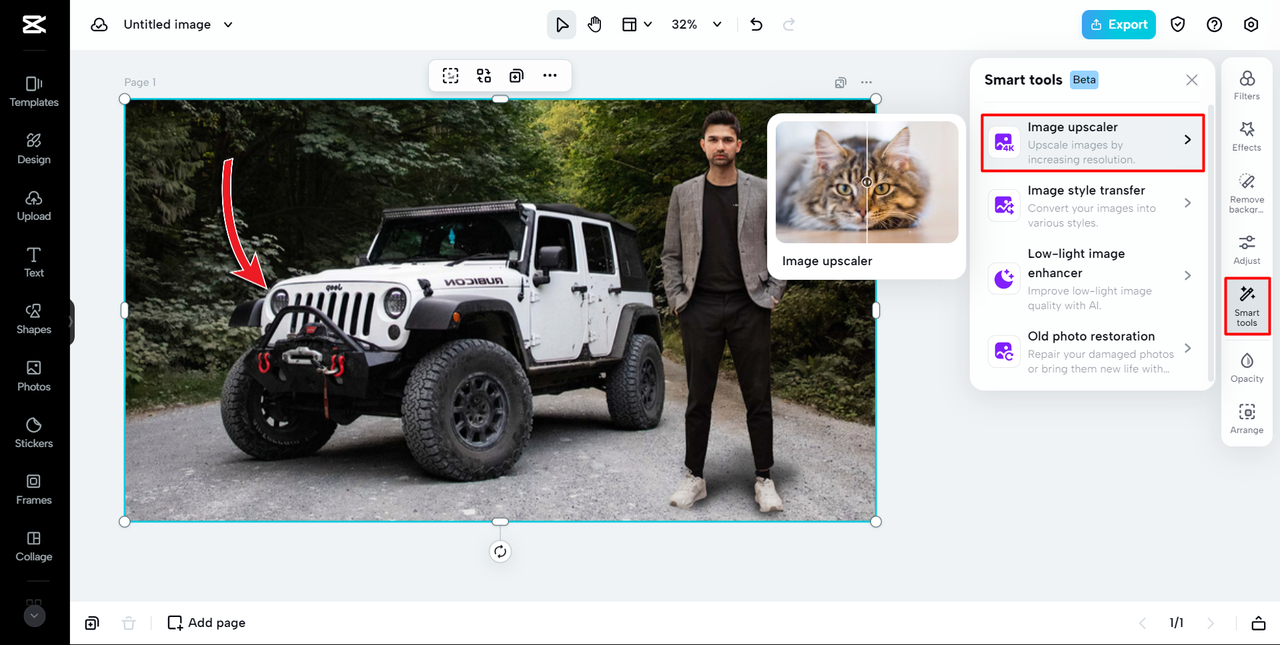Image resolution: width=1280 pixels, height=645 pixels.
Task: Open the Upload panel
Action: pos(34,205)
